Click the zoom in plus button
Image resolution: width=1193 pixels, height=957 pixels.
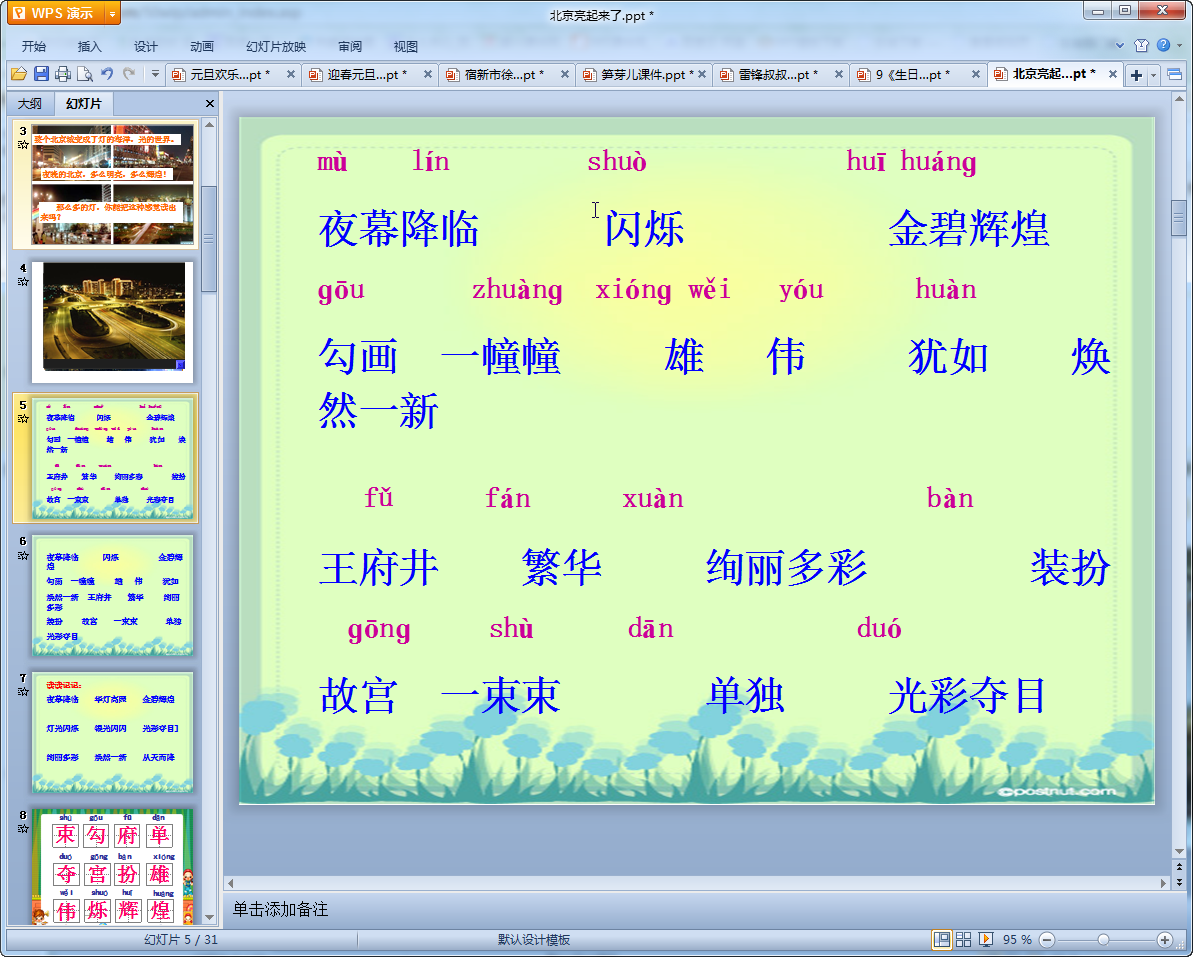(1164, 940)
